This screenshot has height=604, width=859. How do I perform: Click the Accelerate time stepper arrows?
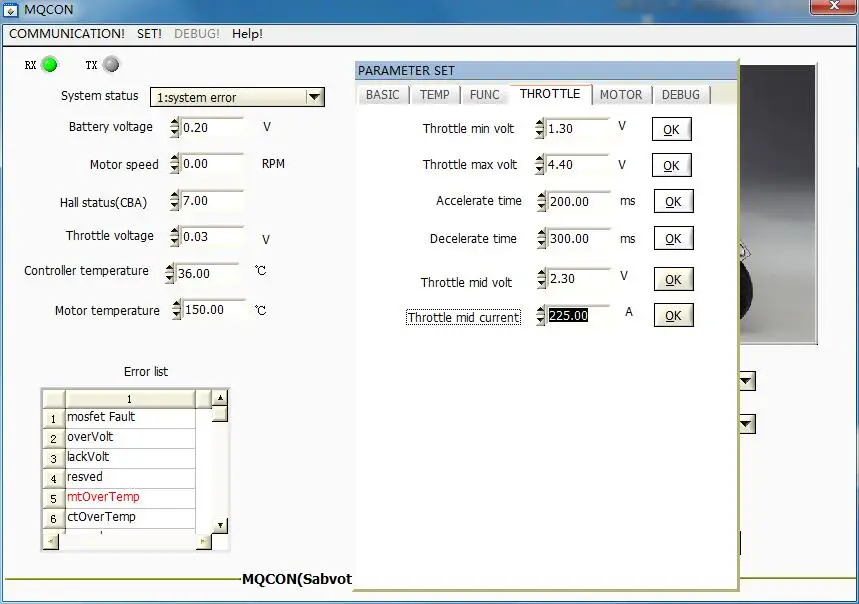coord(541,202)
